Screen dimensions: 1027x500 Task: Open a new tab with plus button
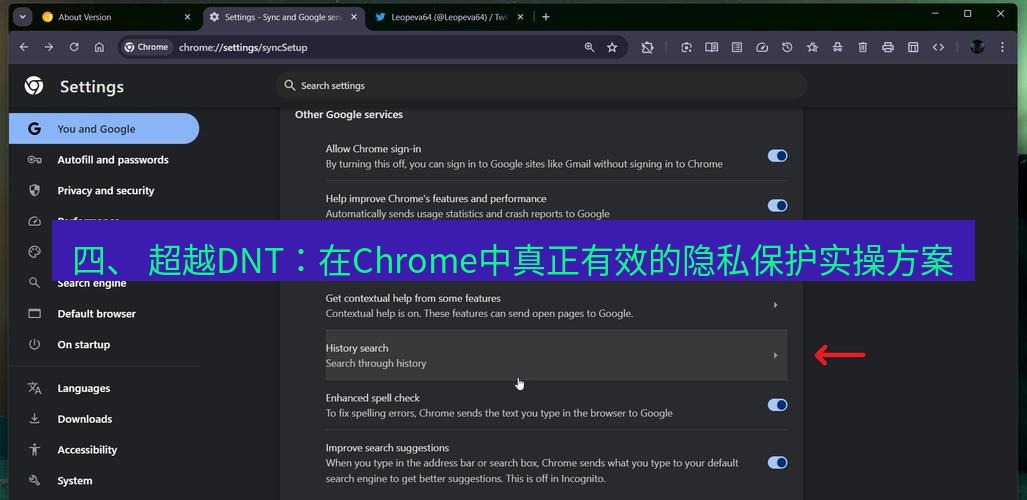pyautogui.click(x=546, y=17)
